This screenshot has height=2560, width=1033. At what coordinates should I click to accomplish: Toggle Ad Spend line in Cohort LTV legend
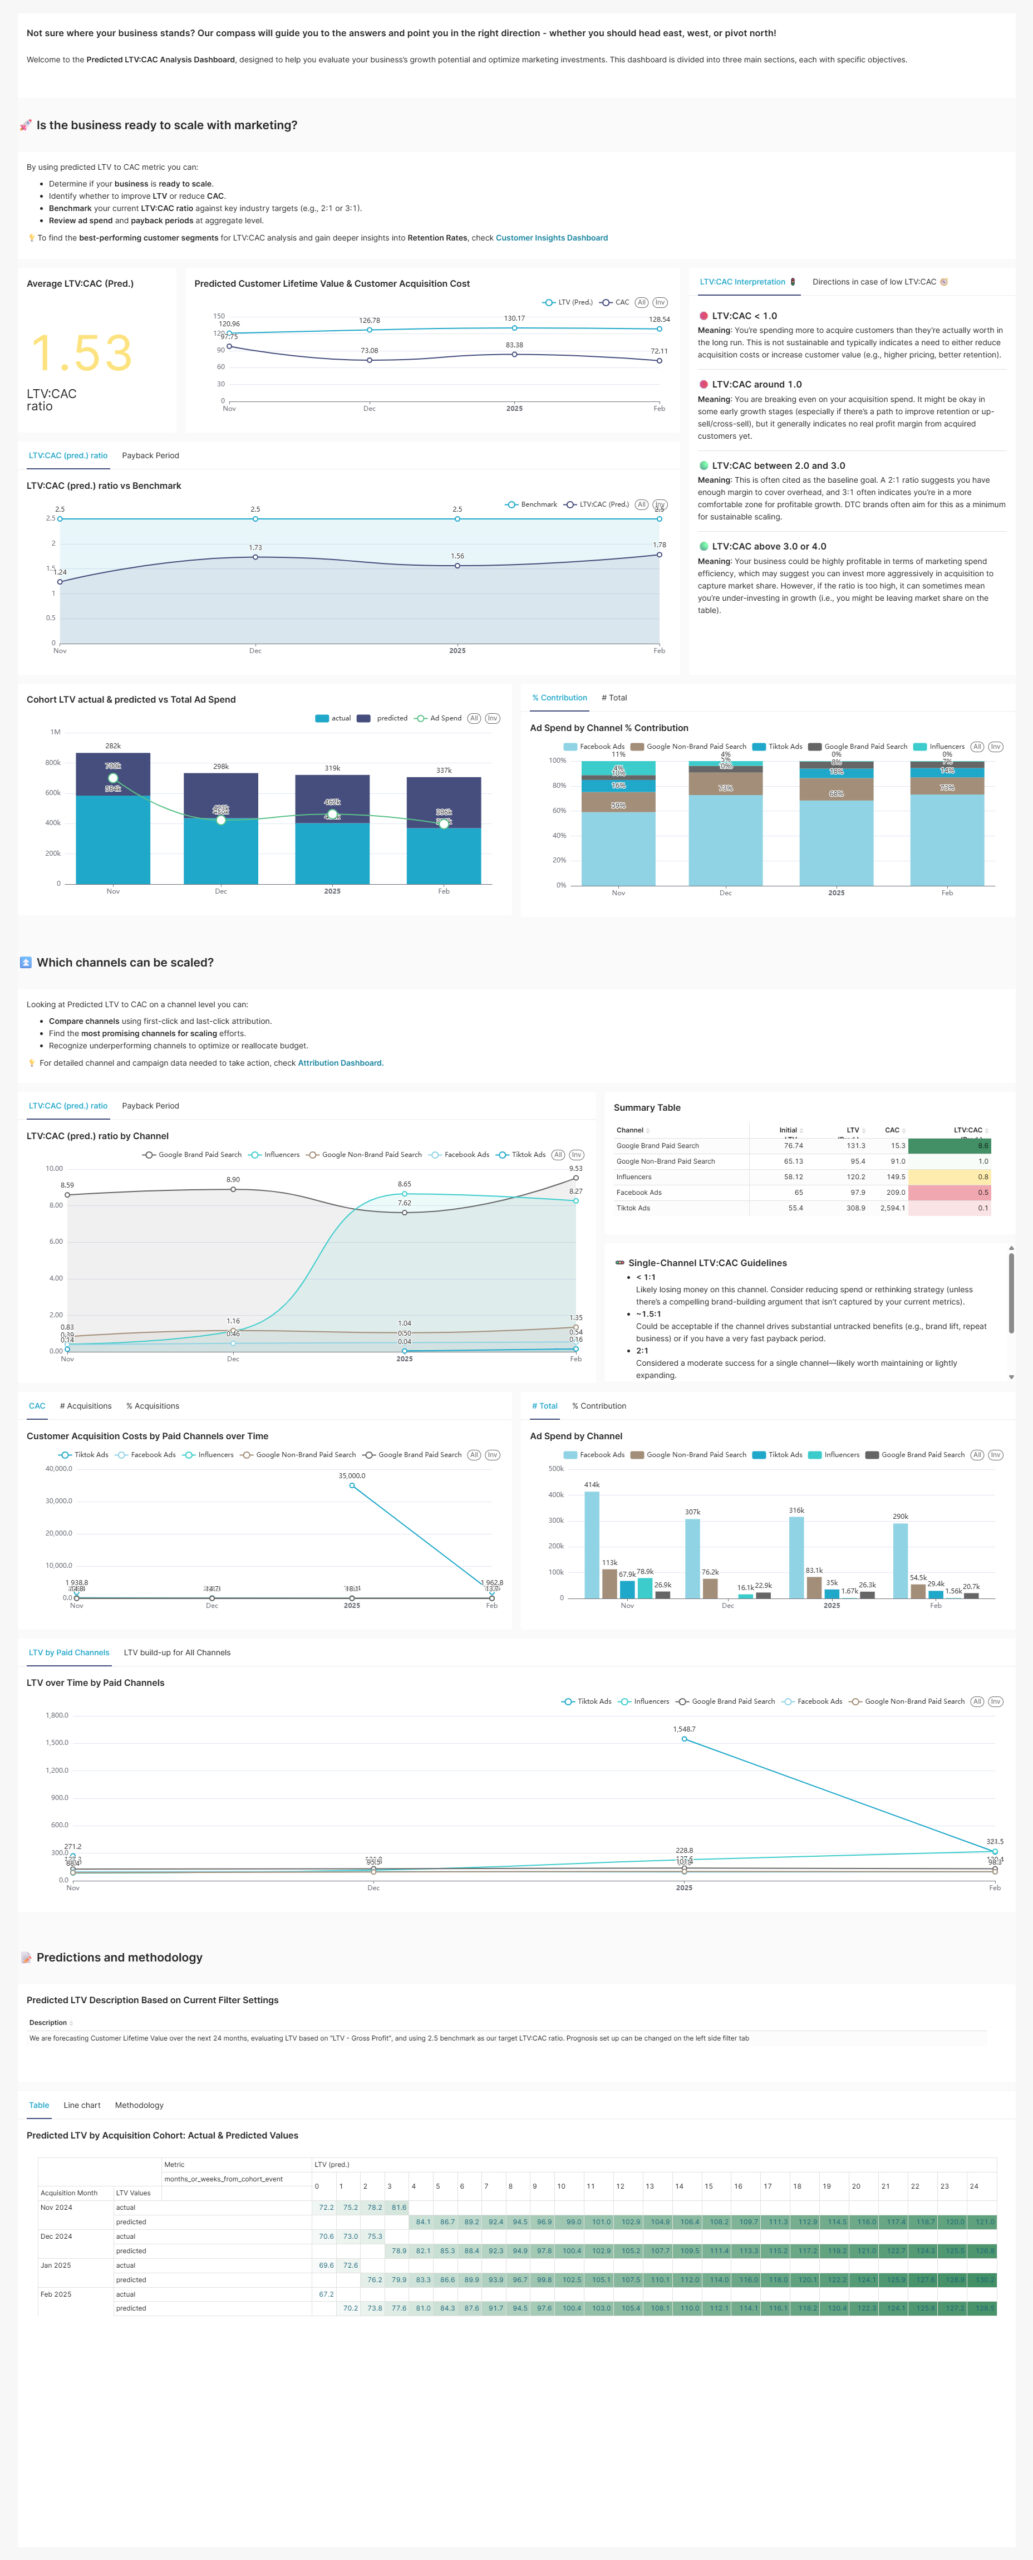click(439, 718)
